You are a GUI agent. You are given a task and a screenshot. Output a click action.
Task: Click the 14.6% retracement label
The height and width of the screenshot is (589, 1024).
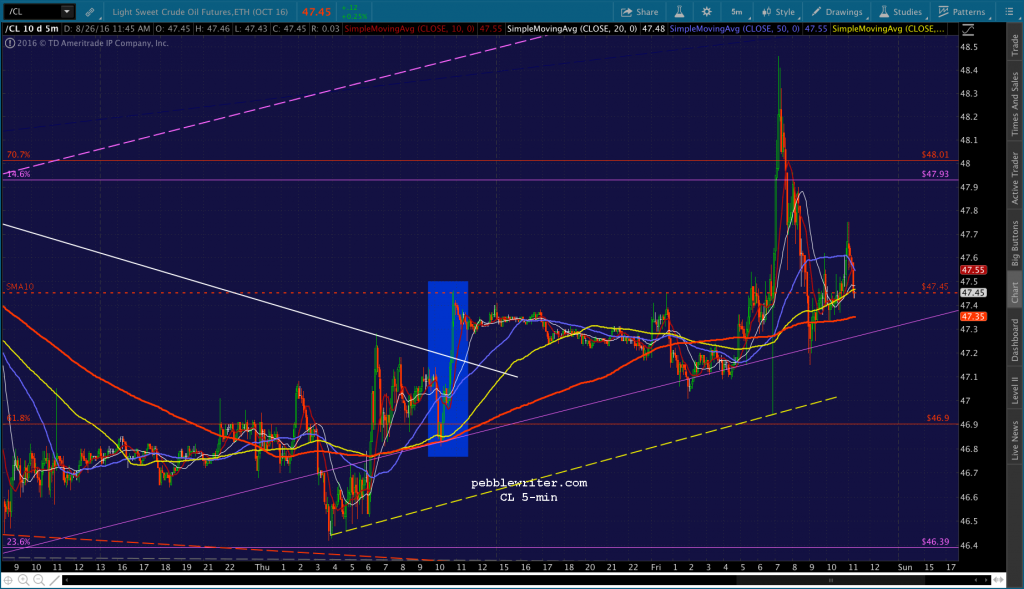[x=18, y=174]
